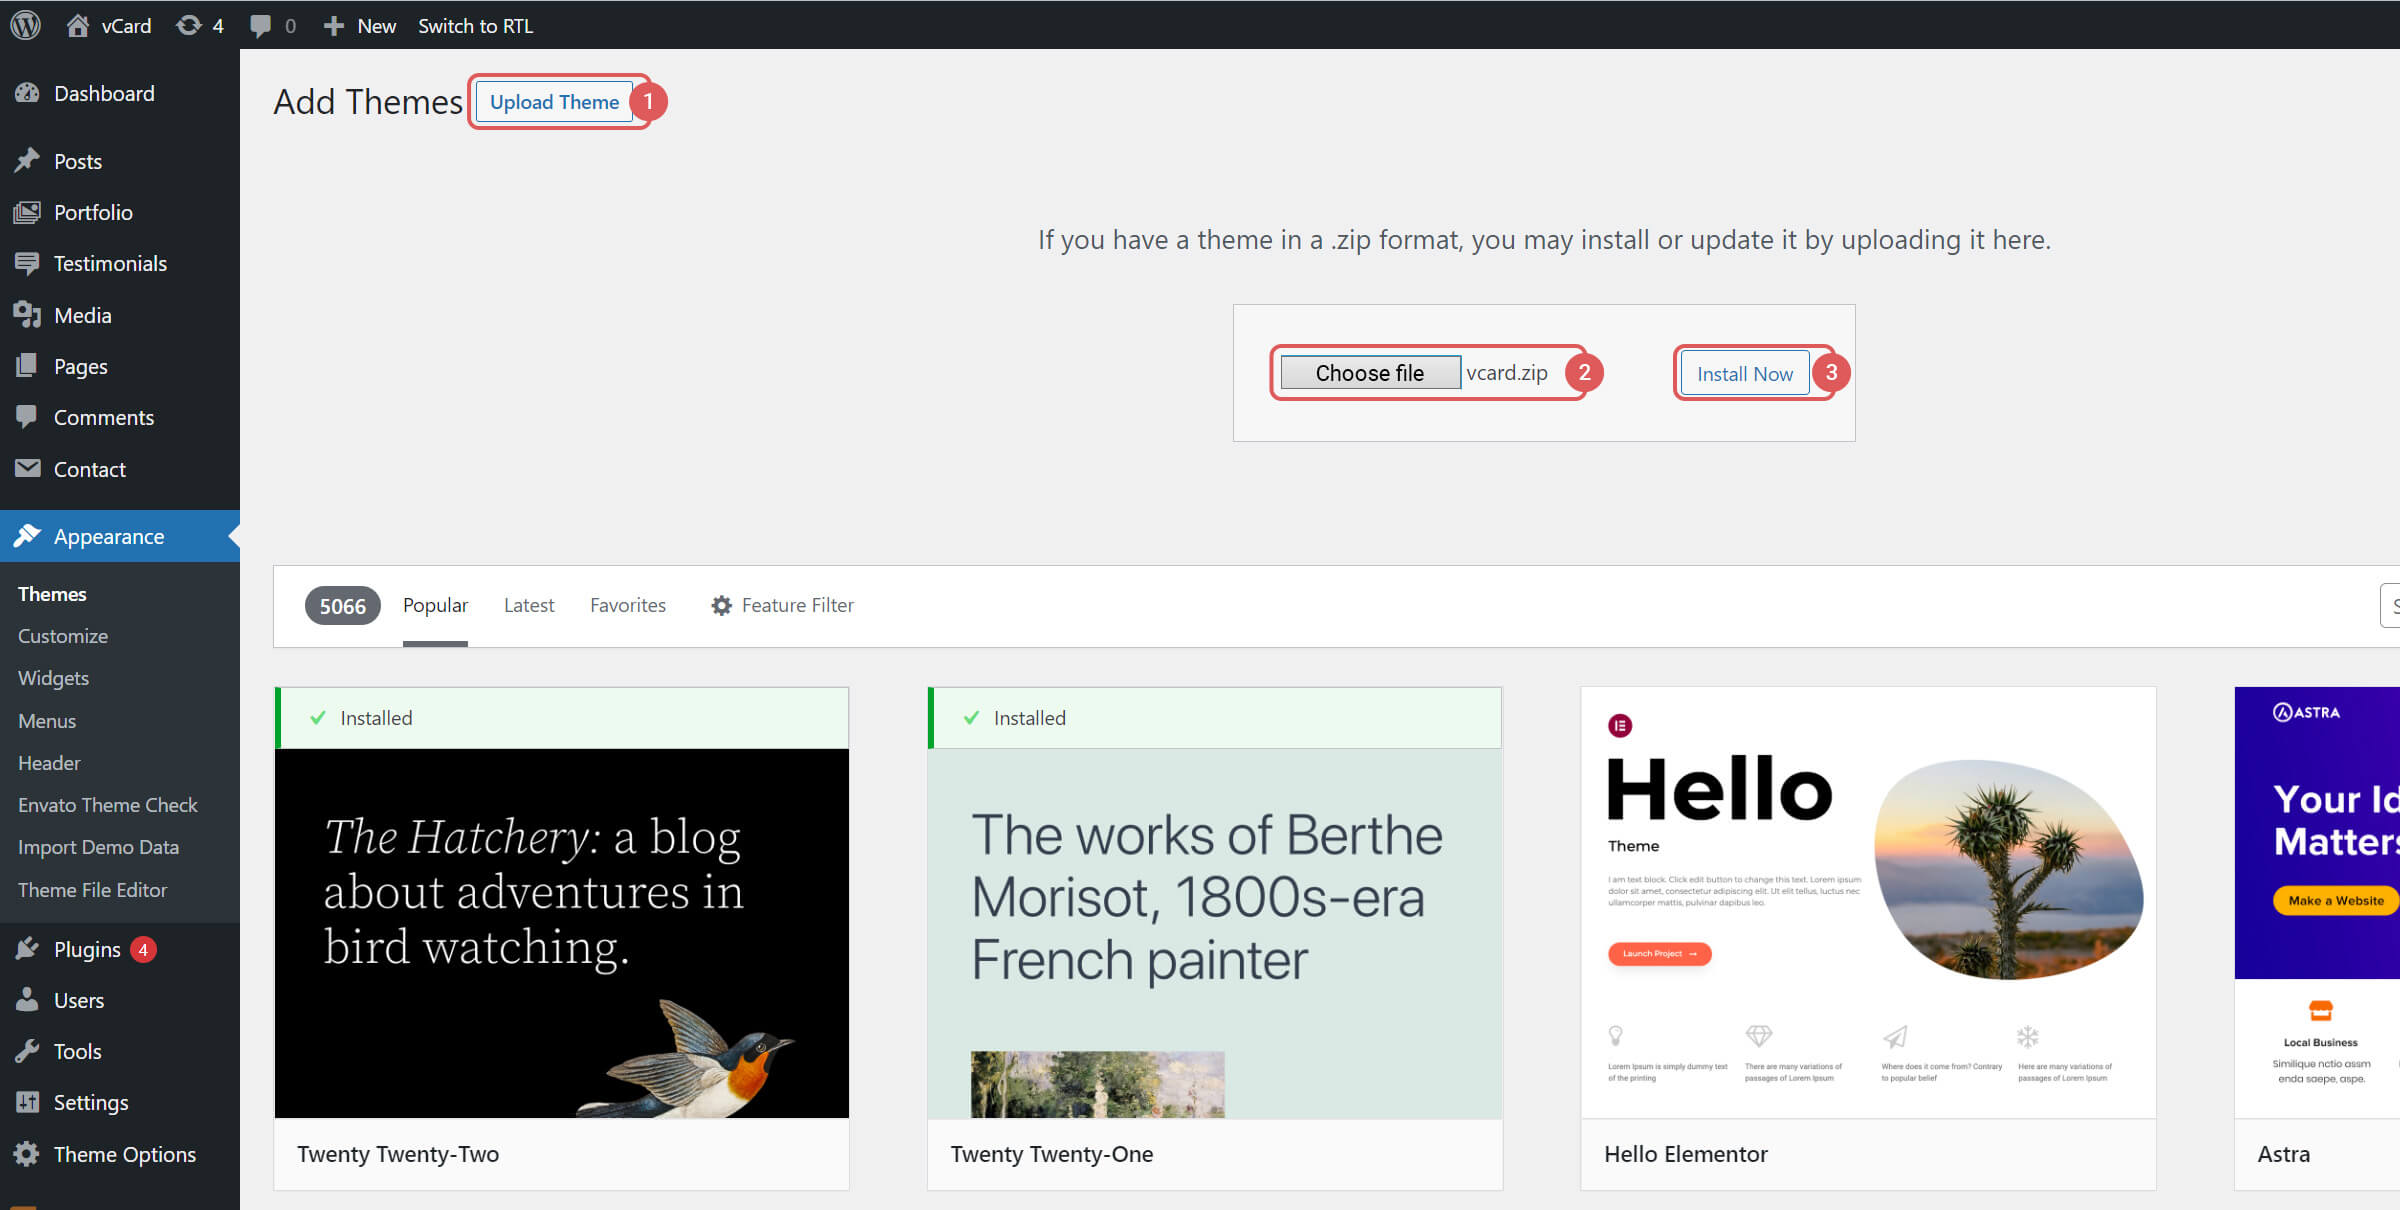The image size is (2400, 1210).
Task: Click Astra theme screenshot
Action: pos(2317,902)
